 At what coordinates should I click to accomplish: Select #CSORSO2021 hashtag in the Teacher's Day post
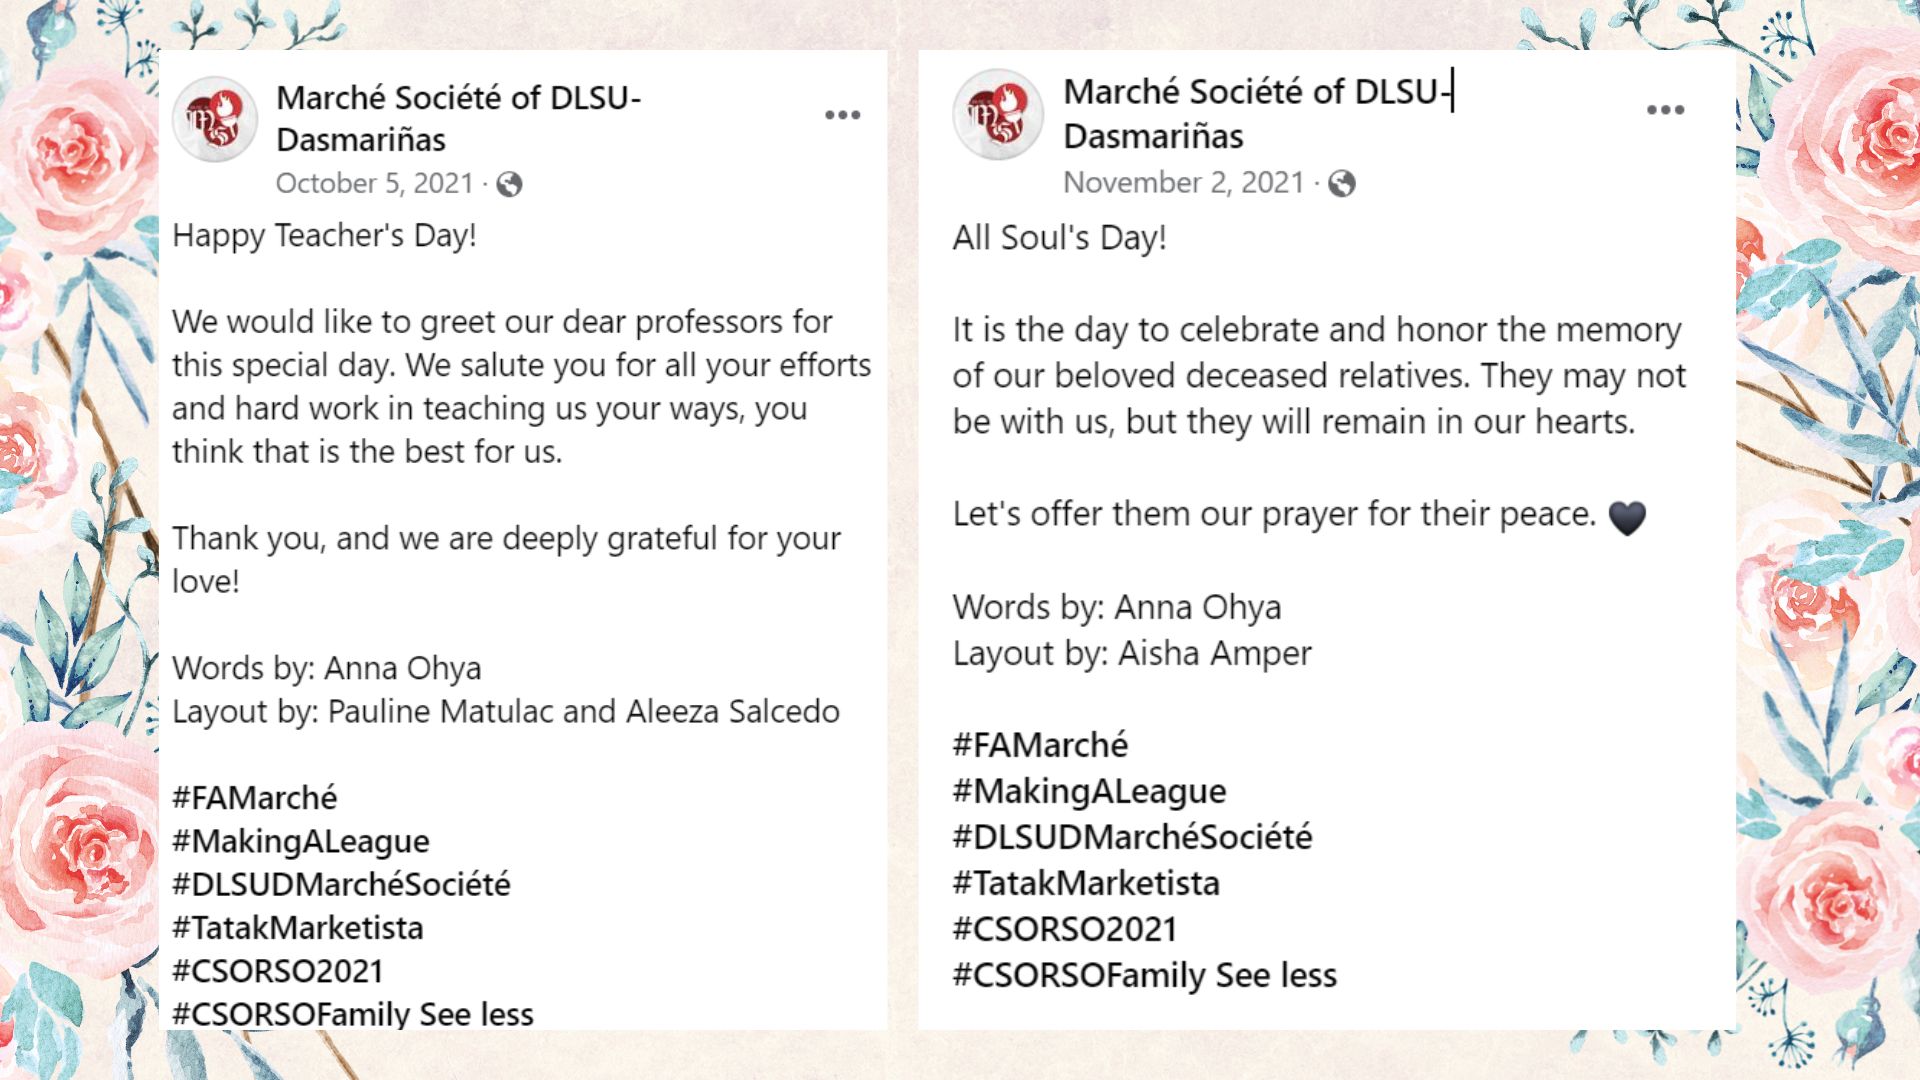[278, 971]
